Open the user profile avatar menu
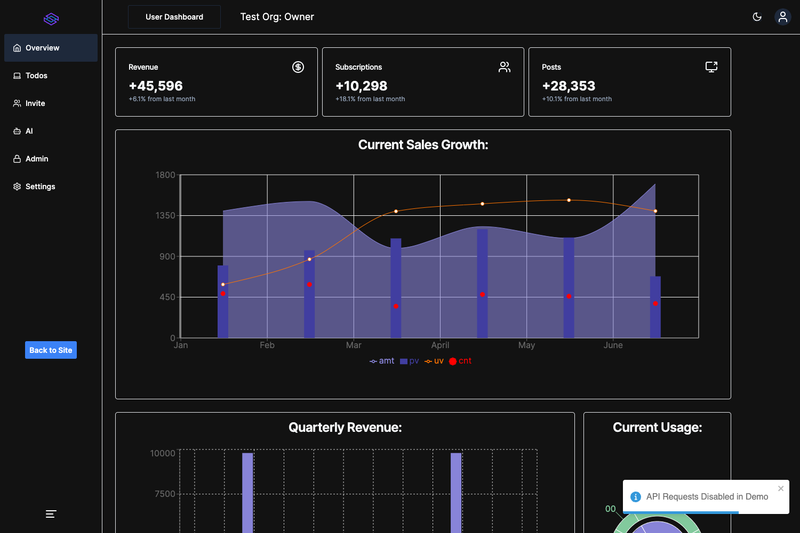Image resolution: width=800 pixels, height=533 pixels. tap(783, 17)
